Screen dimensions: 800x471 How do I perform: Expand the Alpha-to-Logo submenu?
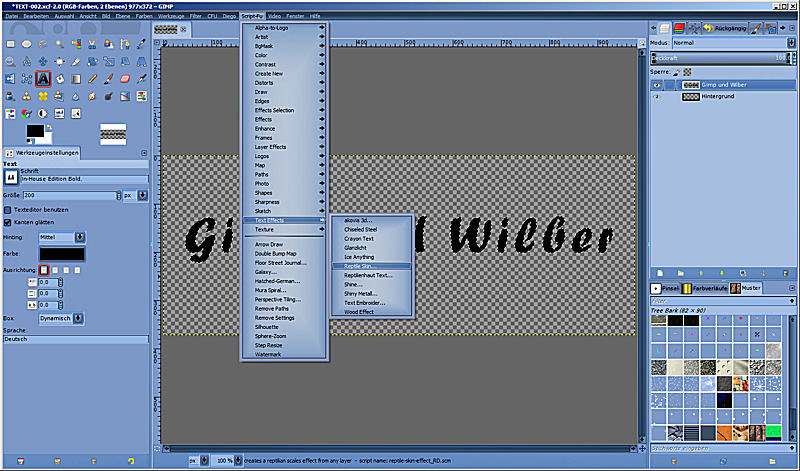[284, 28]
